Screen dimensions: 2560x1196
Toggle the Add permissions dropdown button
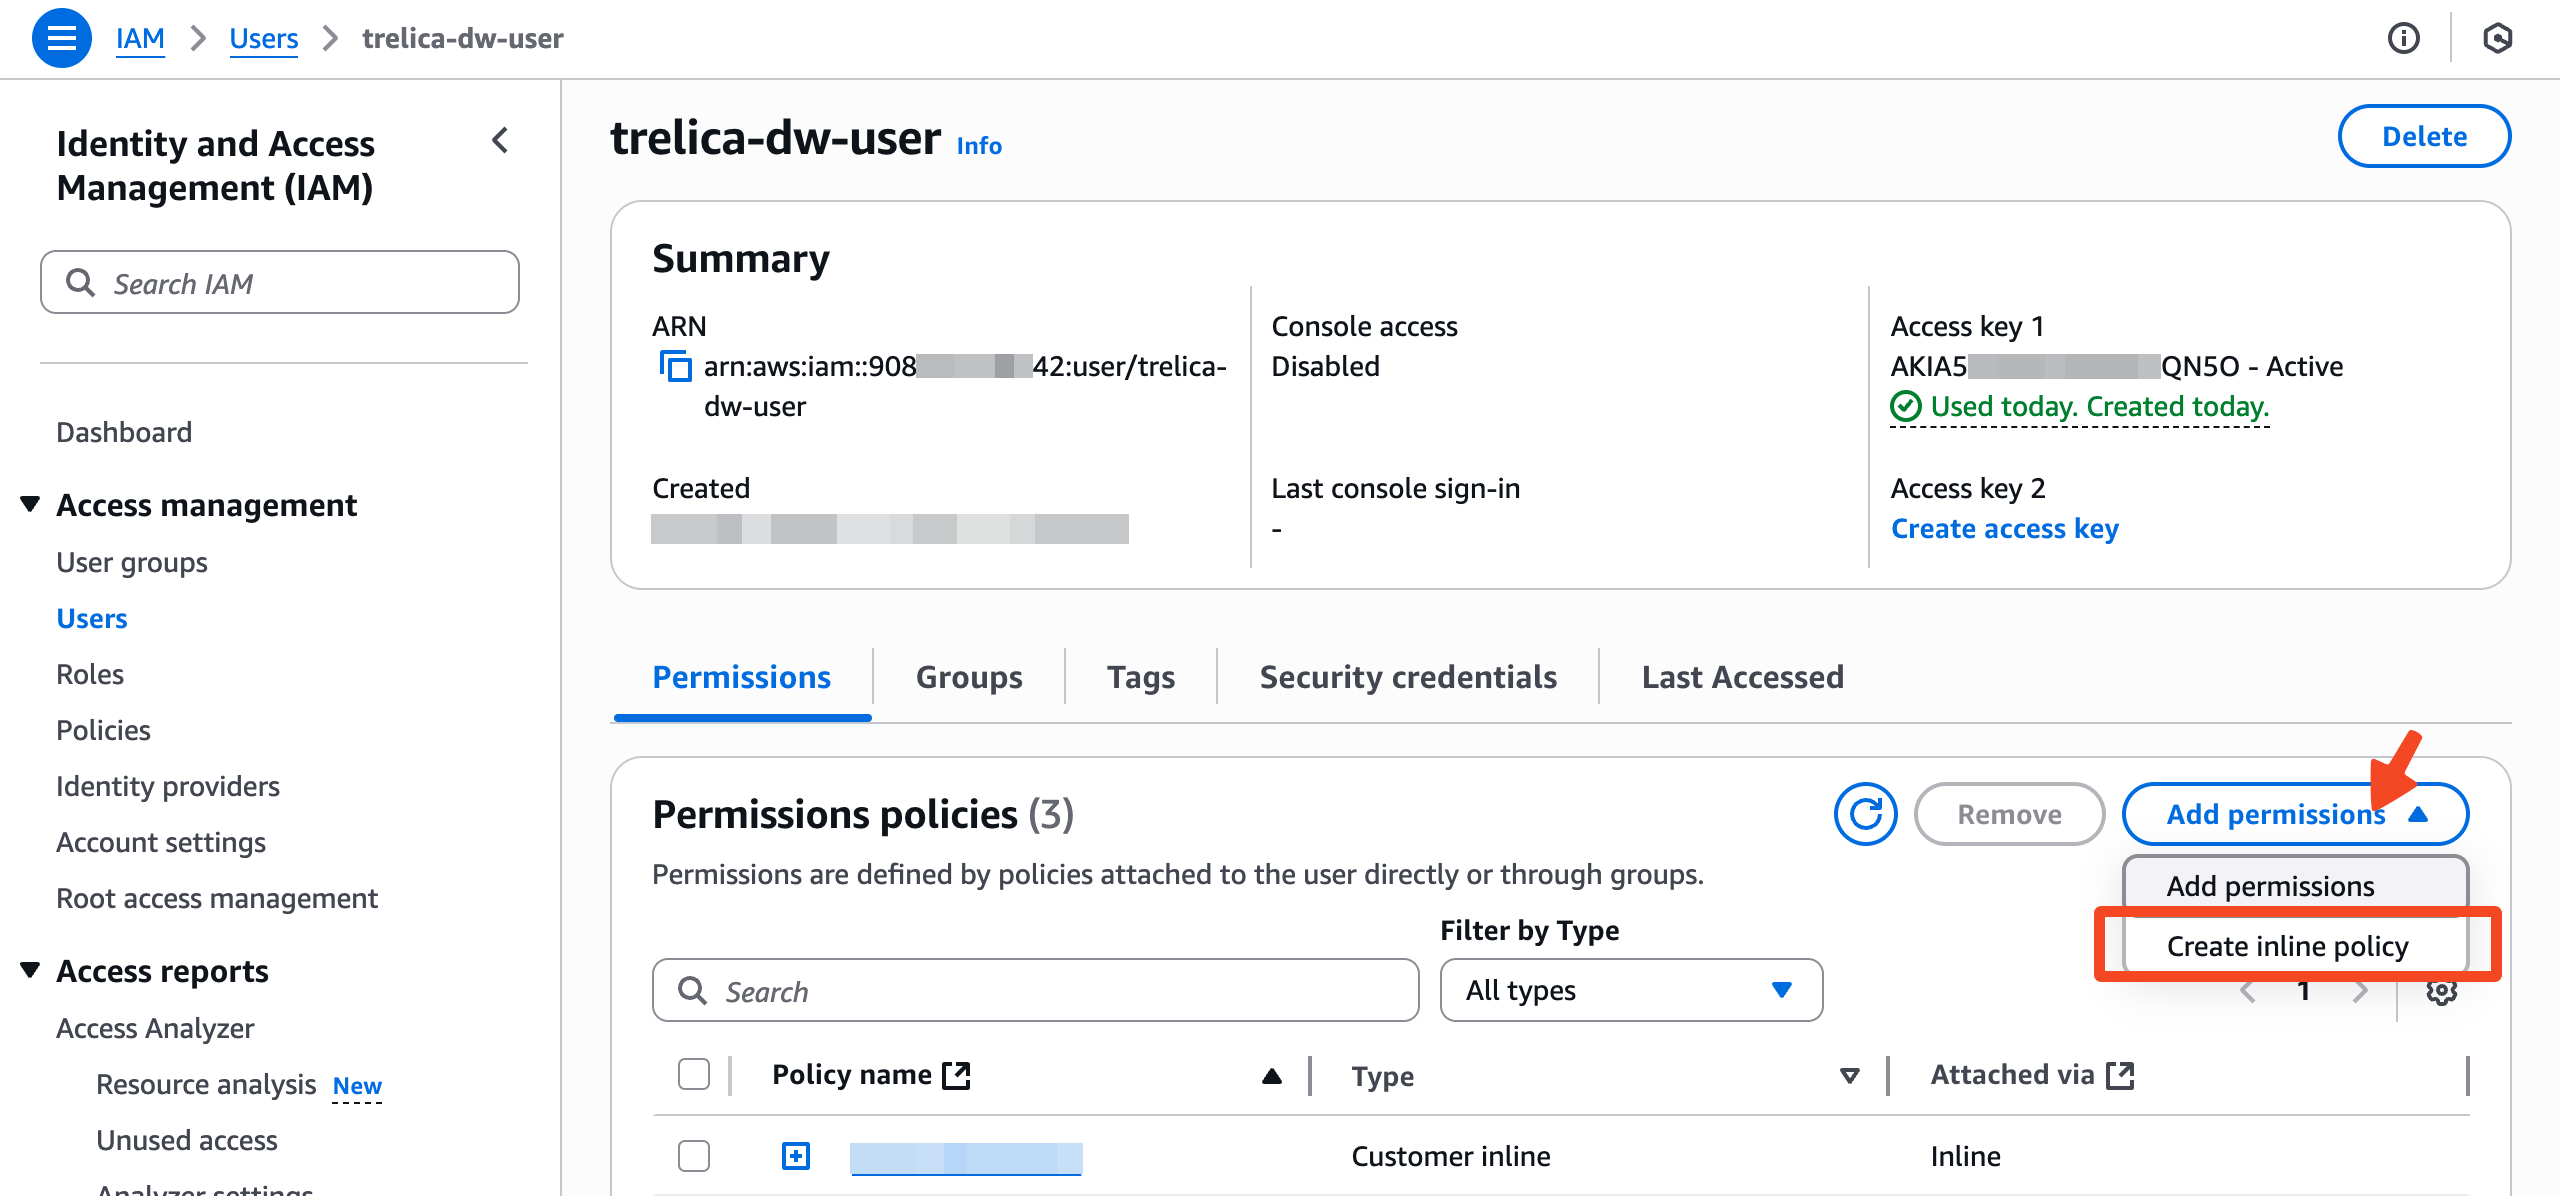click(x=2295, y=814)
